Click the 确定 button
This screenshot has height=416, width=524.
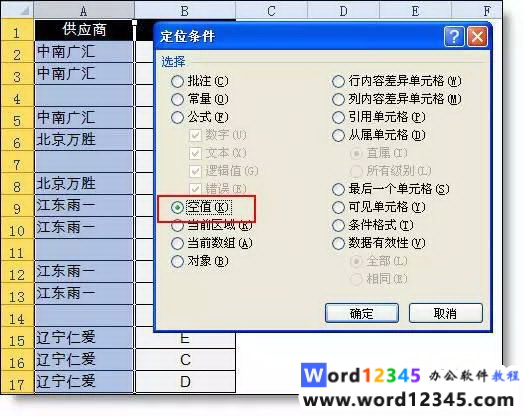point(362,313)
